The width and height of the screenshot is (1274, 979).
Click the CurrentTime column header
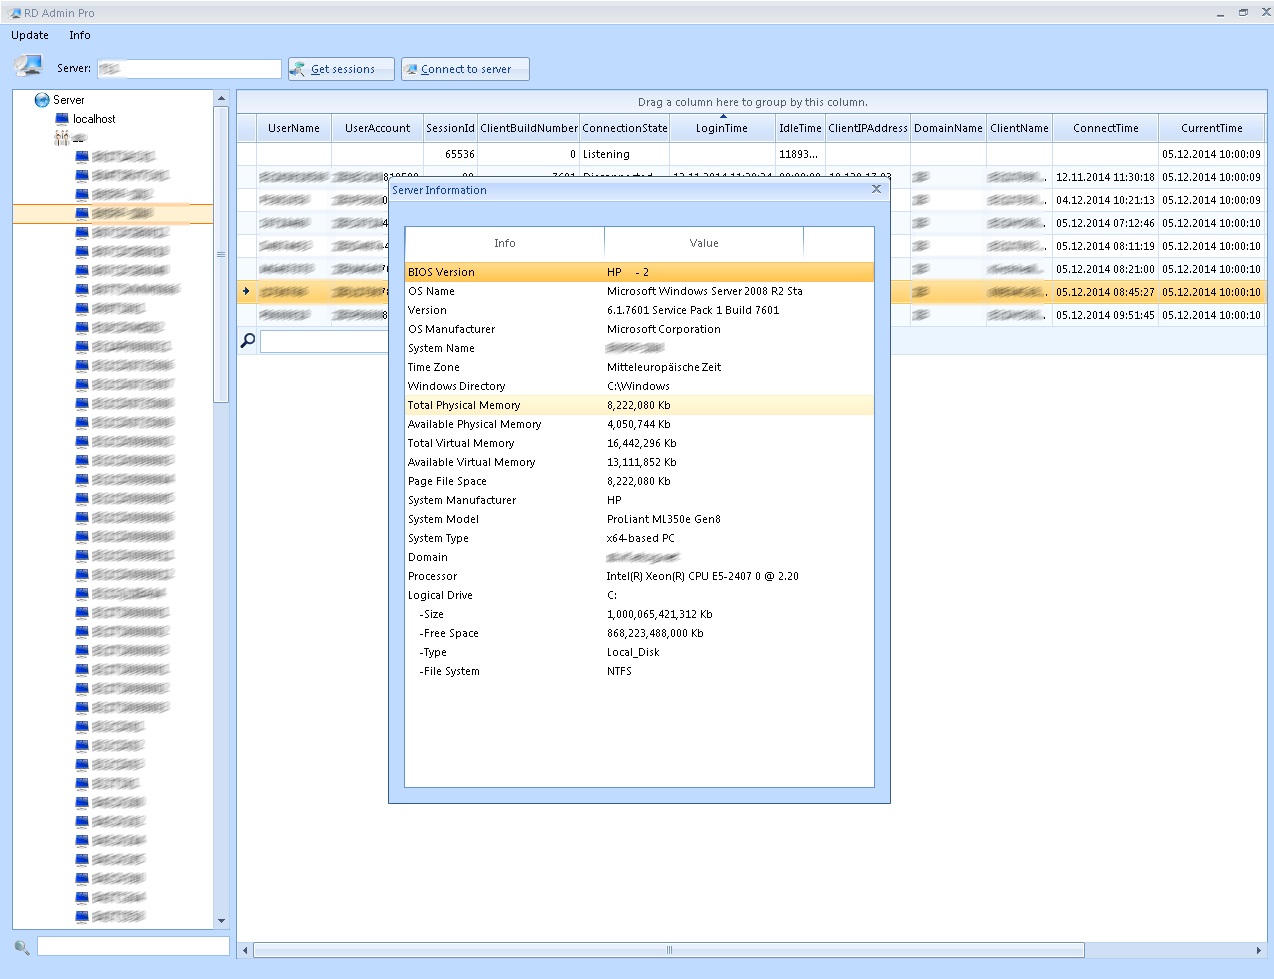click(1211, 128)
